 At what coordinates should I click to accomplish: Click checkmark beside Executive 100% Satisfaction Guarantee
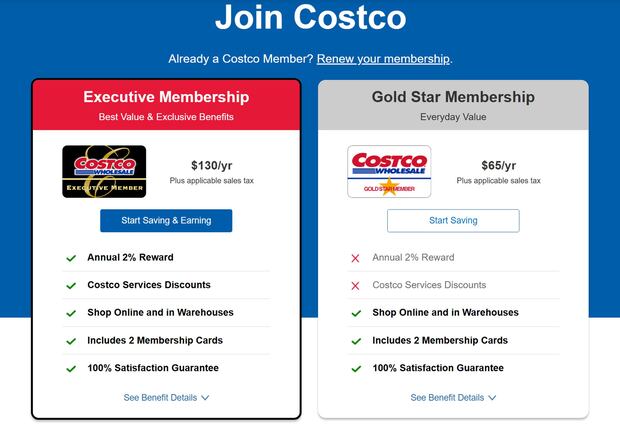point(71,369)
